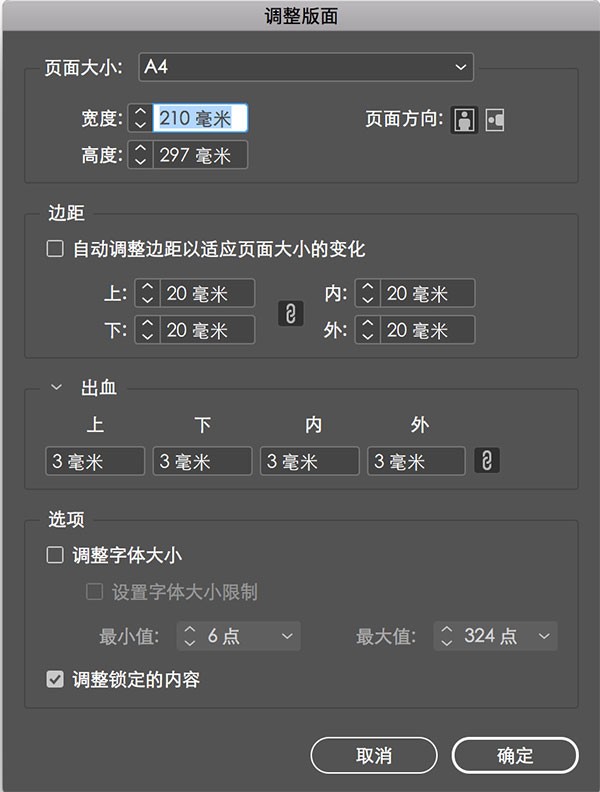The width and height of the screenshot is (600, 792).
Task: Select portrait page orientation icon
Action: (x=463, y=120)
